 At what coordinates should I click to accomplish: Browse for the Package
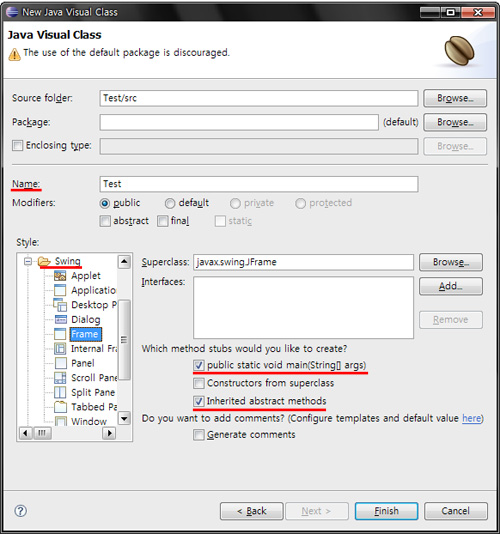455,122
